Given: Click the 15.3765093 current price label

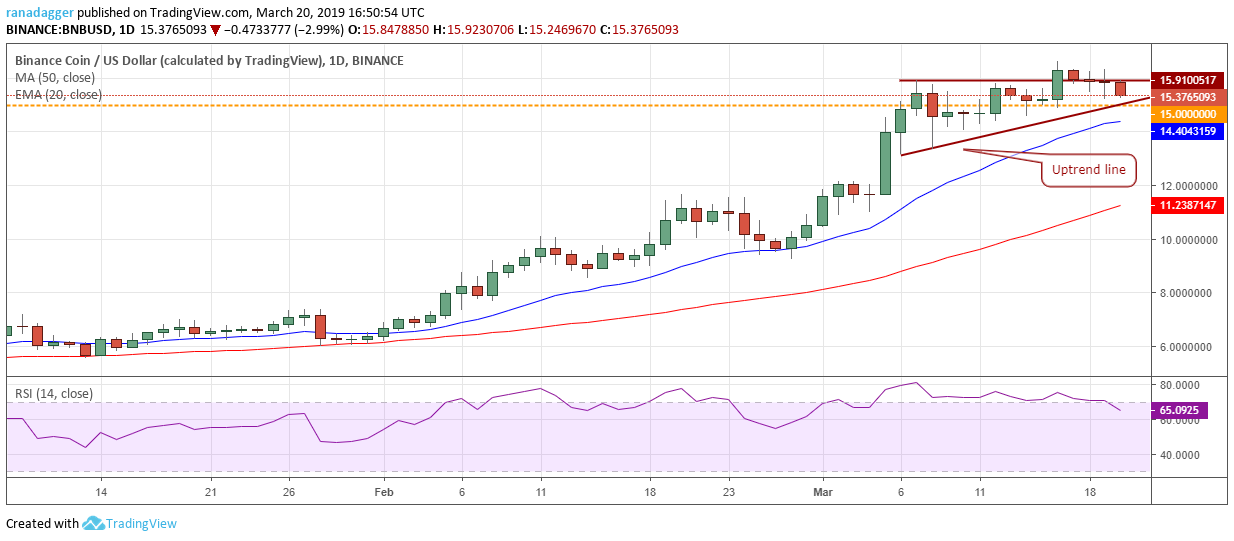Looking at the screenshot, I should click(x=1188, y=97).
